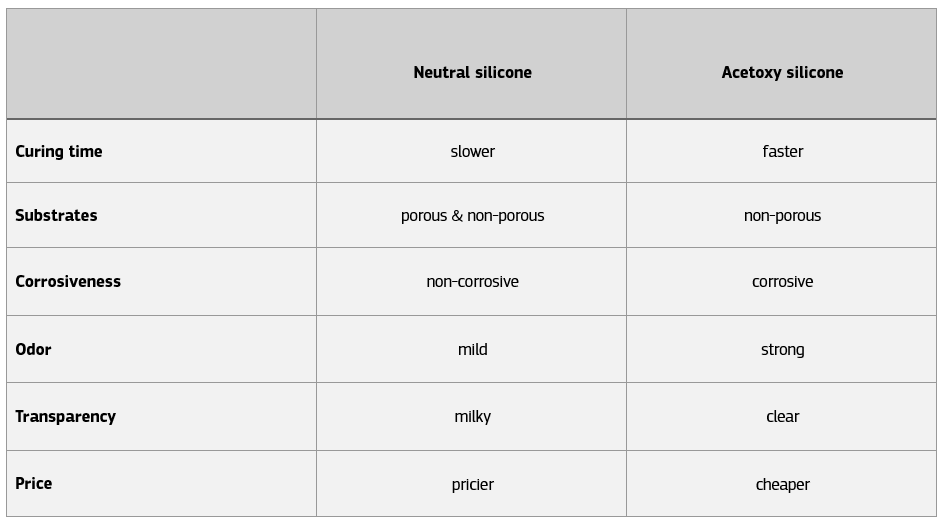Screen dimensions: 940x524
Task: Select the Substrates row label
Action: tap(56, 215)
